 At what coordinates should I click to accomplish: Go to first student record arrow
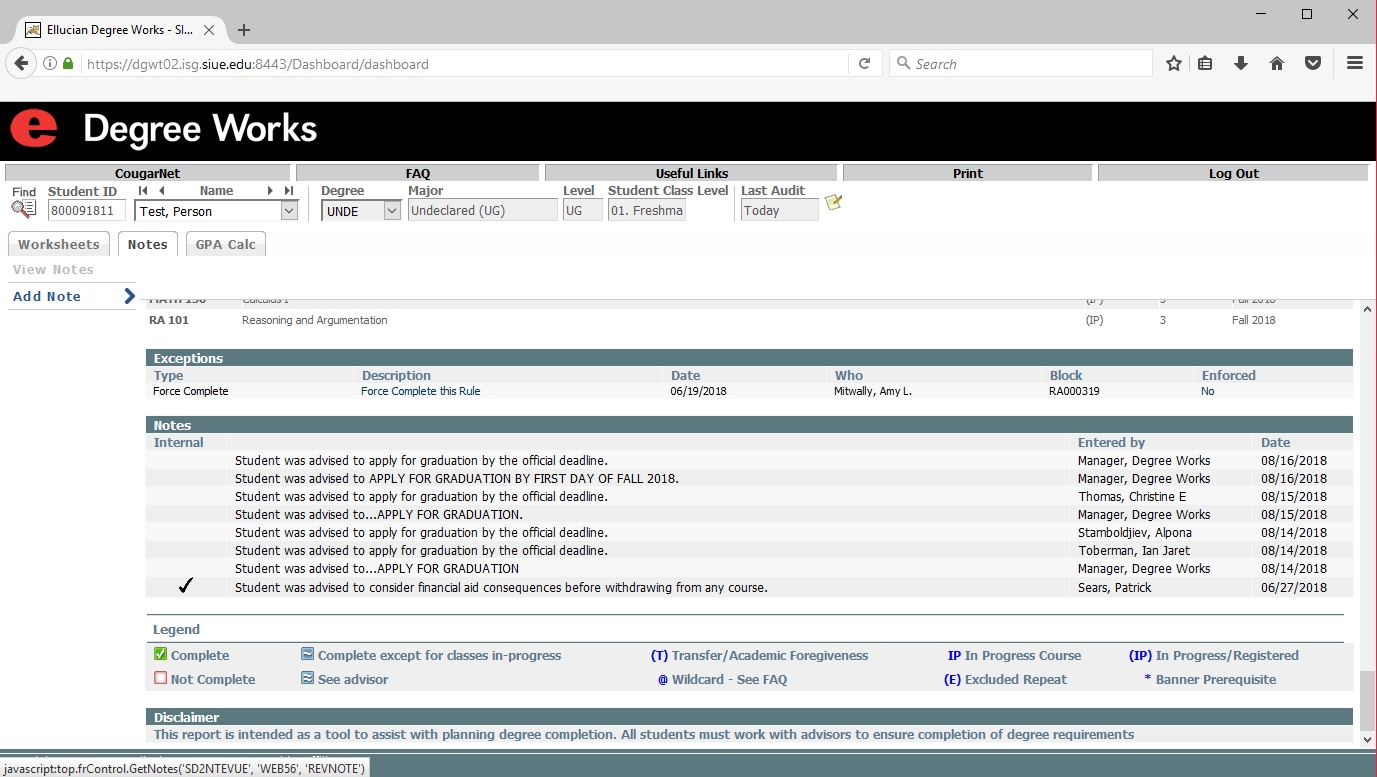[143, 191]
